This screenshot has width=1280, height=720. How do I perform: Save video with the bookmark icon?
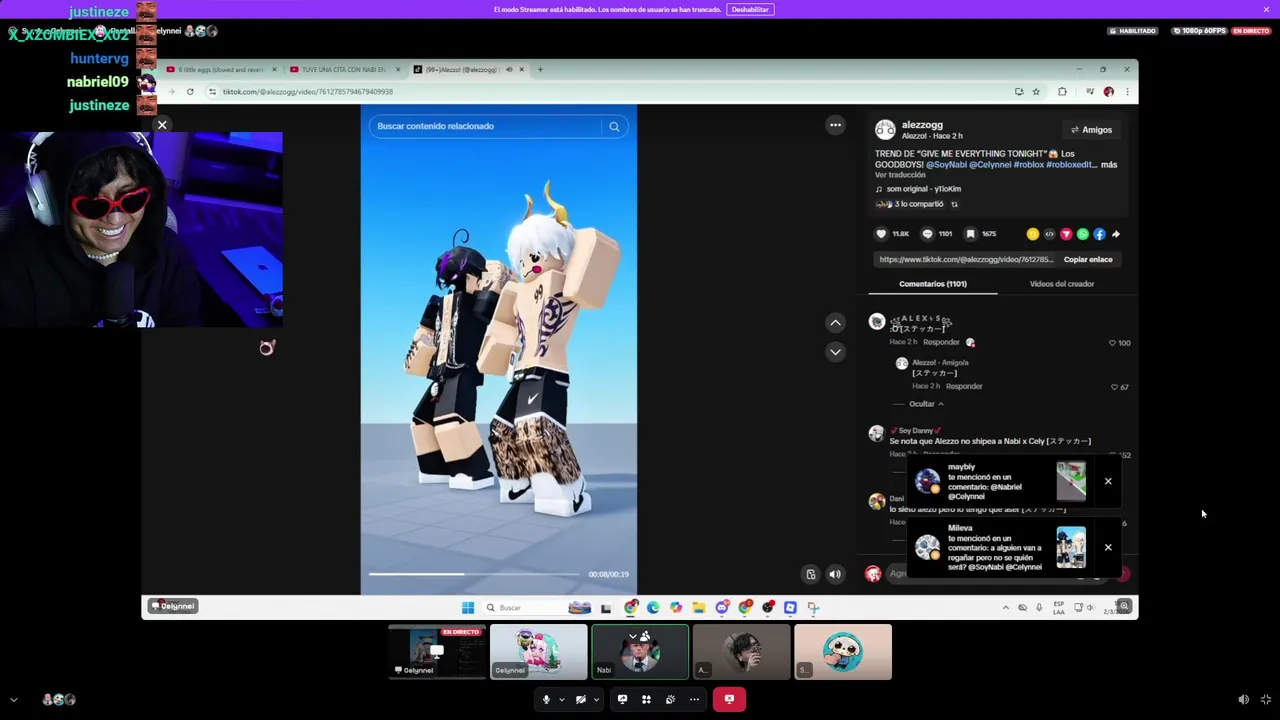970,234
